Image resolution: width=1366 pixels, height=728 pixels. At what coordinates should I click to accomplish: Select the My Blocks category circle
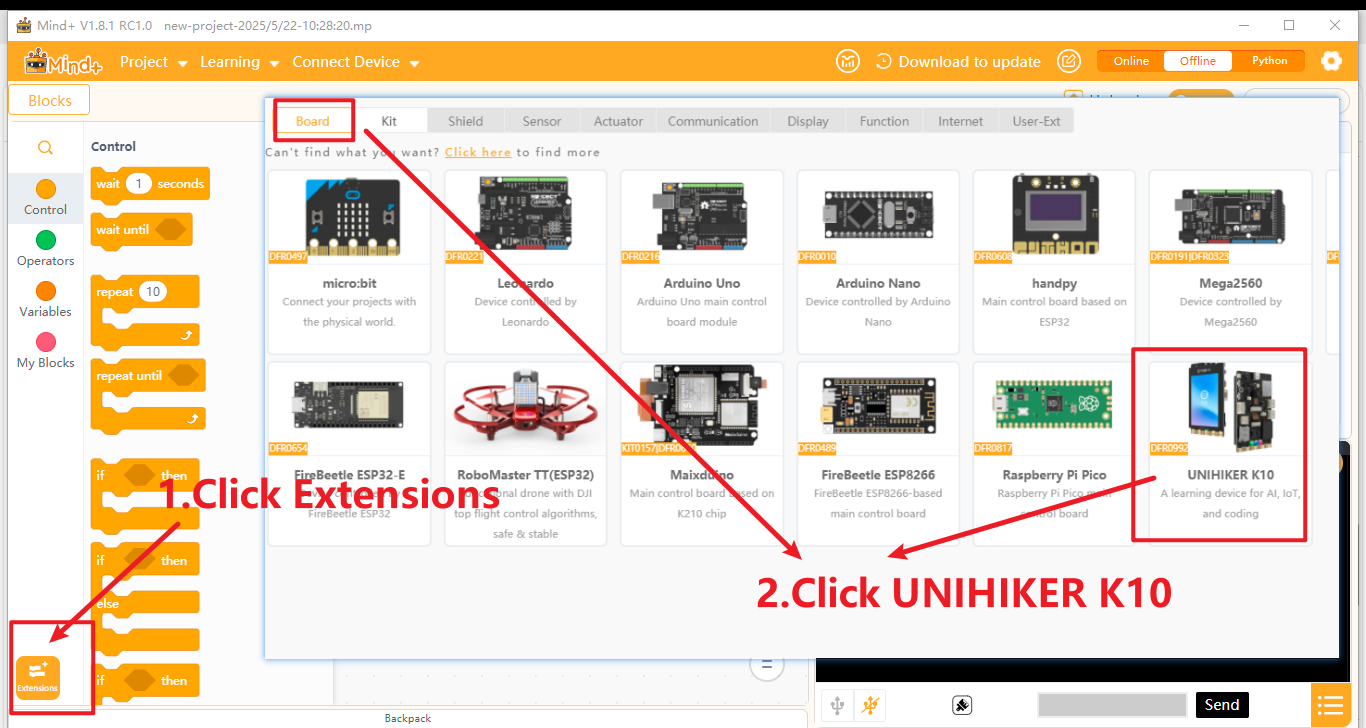point(46,342)
